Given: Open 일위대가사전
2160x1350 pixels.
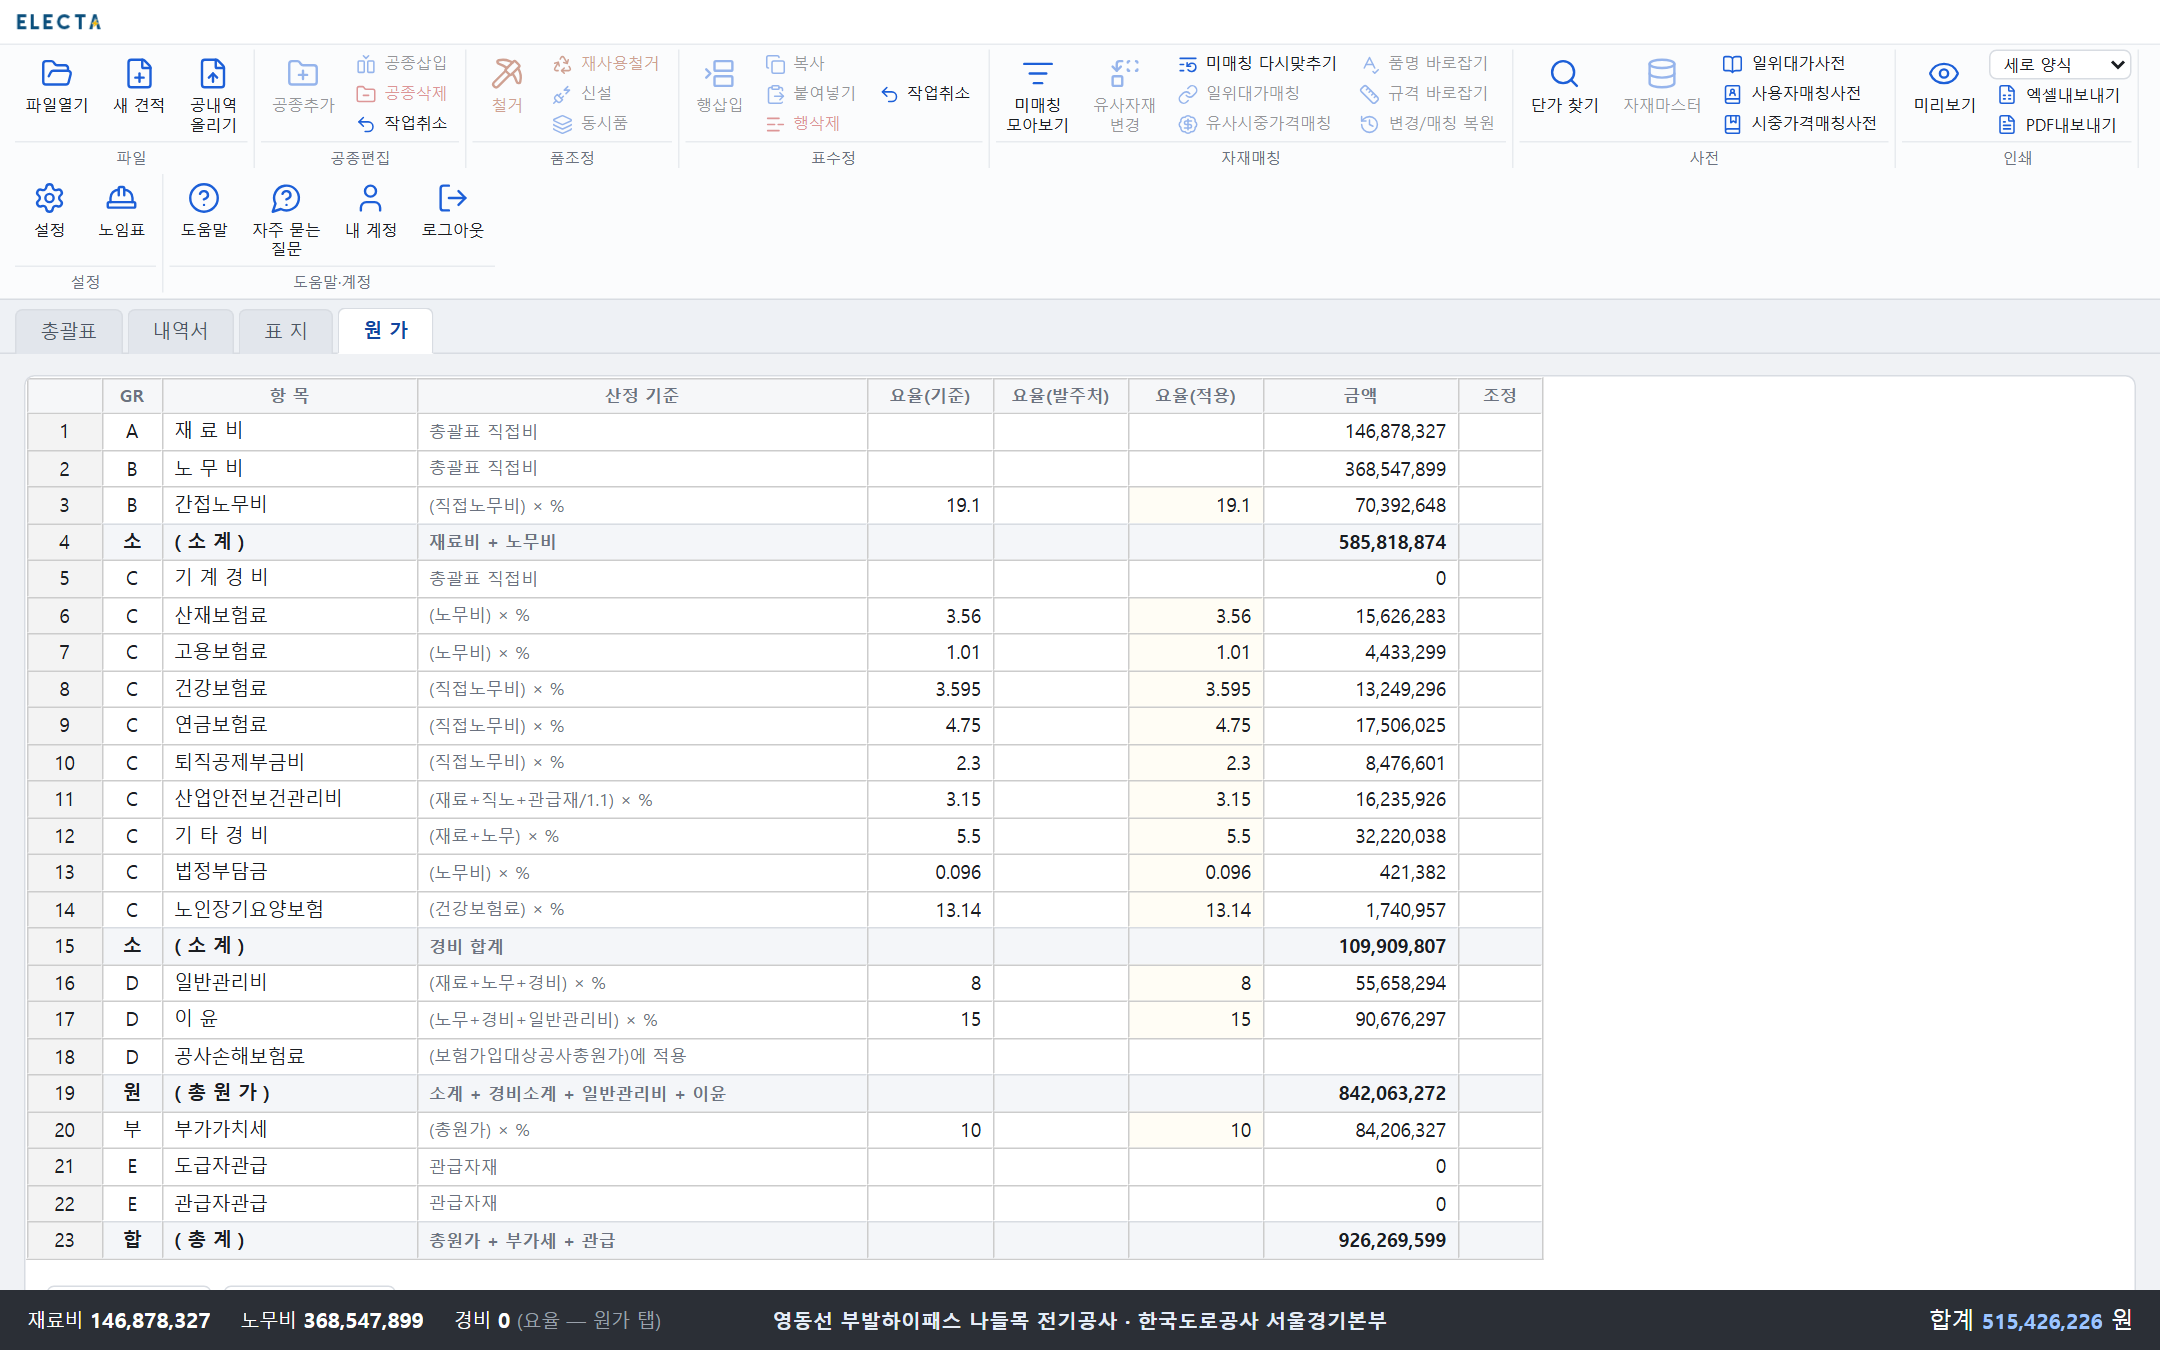Looking at the screenshot, I should [x=1784, y=63].
